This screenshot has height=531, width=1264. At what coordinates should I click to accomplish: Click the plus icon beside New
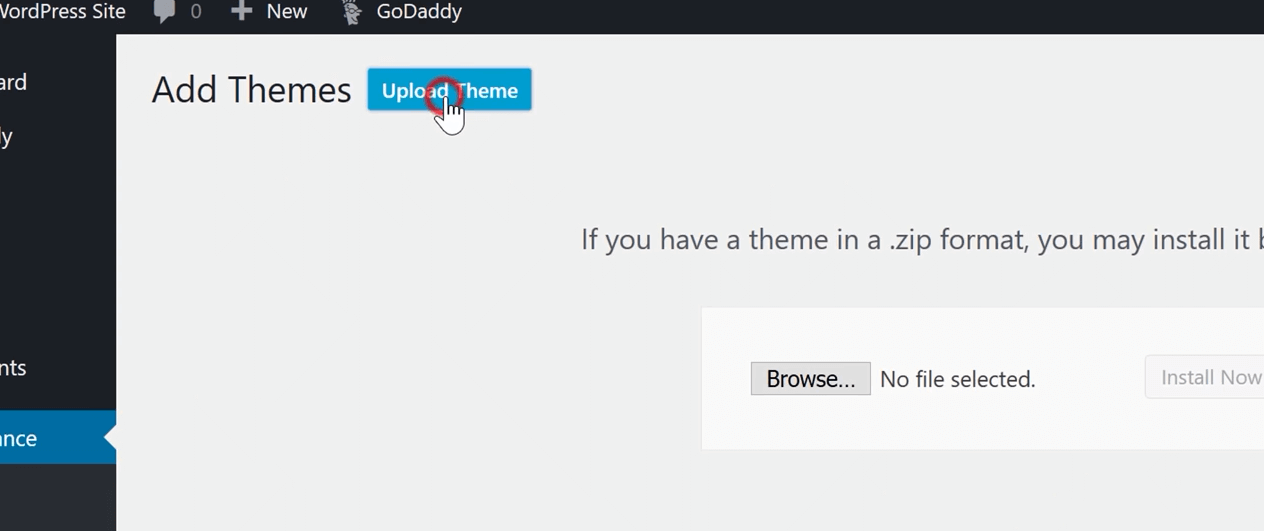[241, 12]
